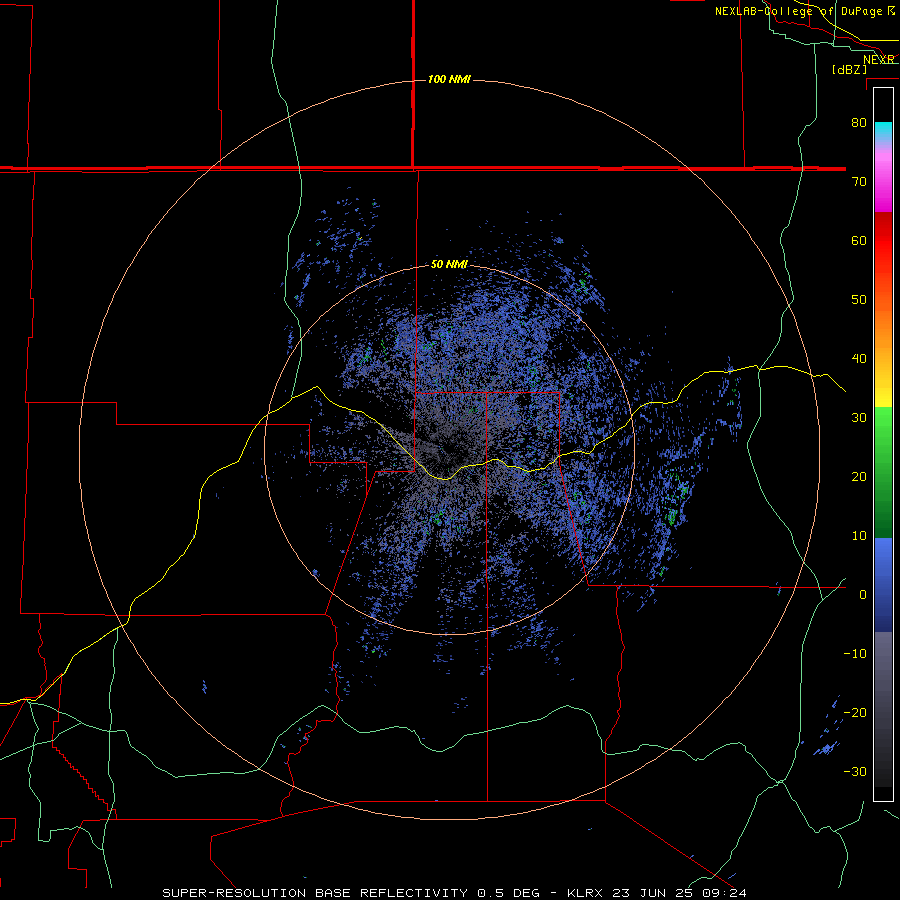Click the 100 NMI range ring label
The width and height of the screenshot is (900, 900).
(x=449, y=79)
